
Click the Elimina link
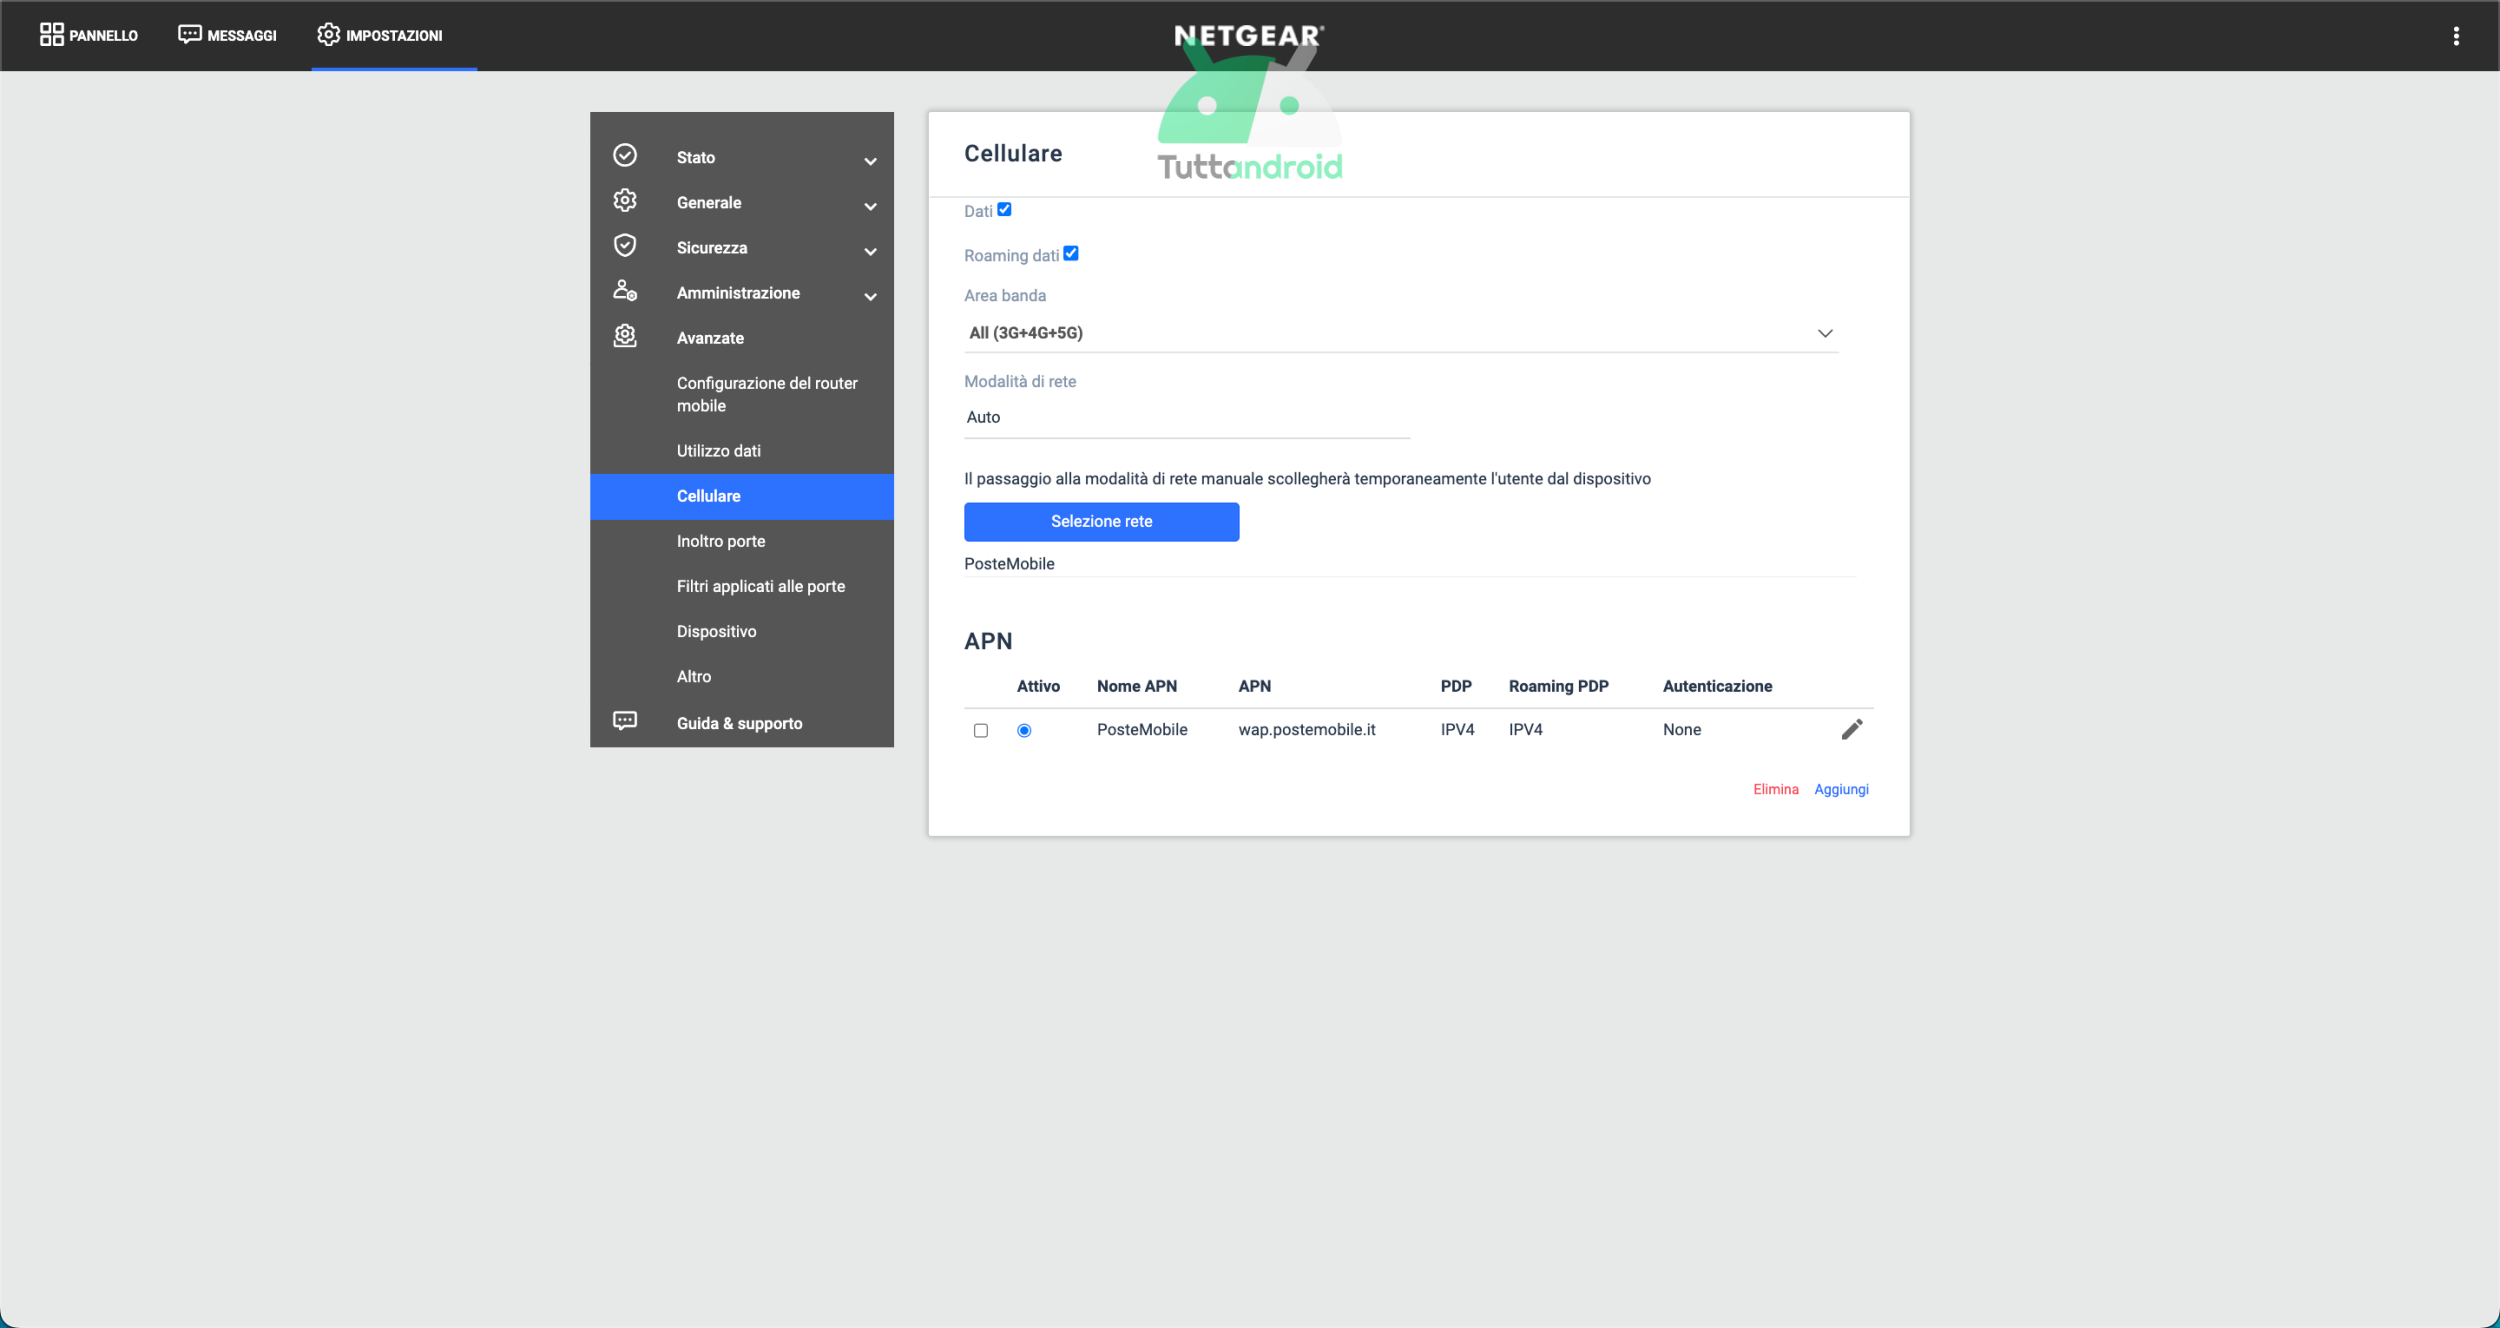click(x=1775, y=789)
